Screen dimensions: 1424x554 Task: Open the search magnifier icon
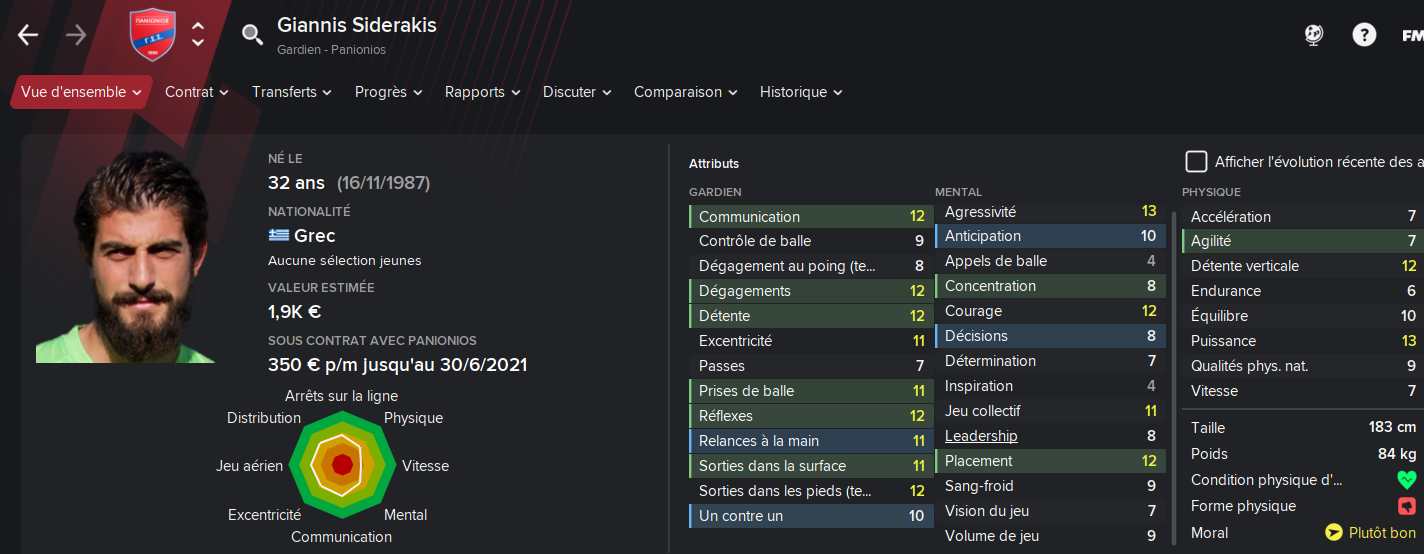[x=252, y=35]
